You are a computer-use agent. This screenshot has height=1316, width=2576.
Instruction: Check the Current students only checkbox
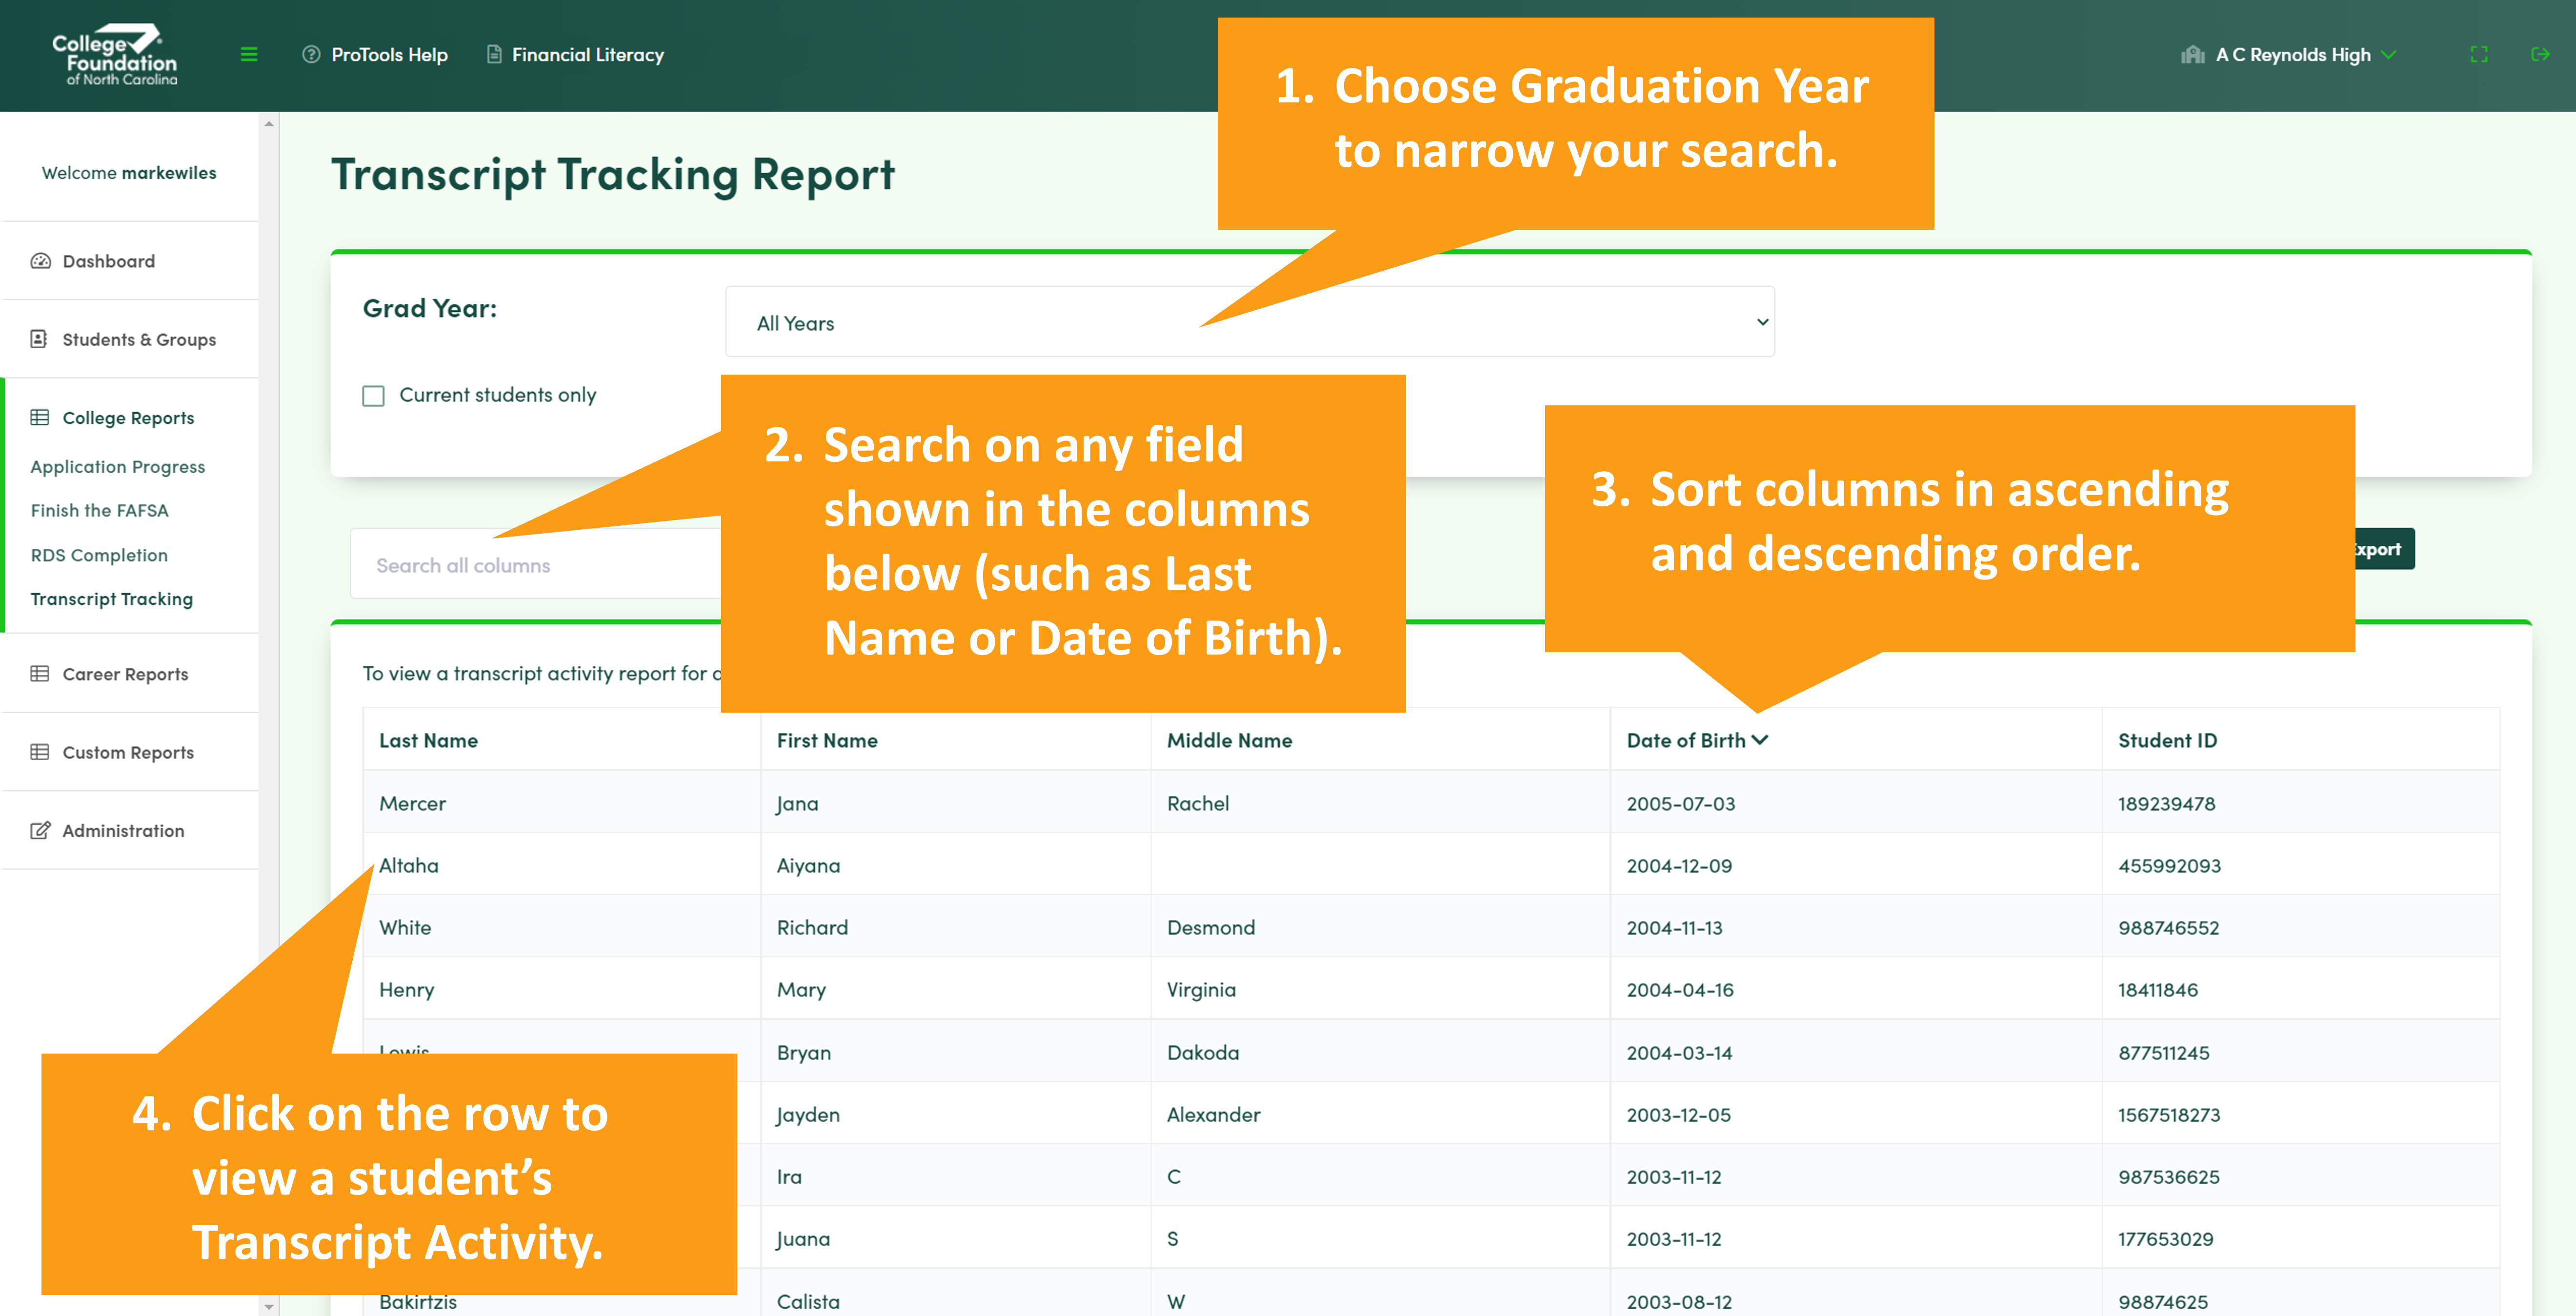(x=373, y=396)
